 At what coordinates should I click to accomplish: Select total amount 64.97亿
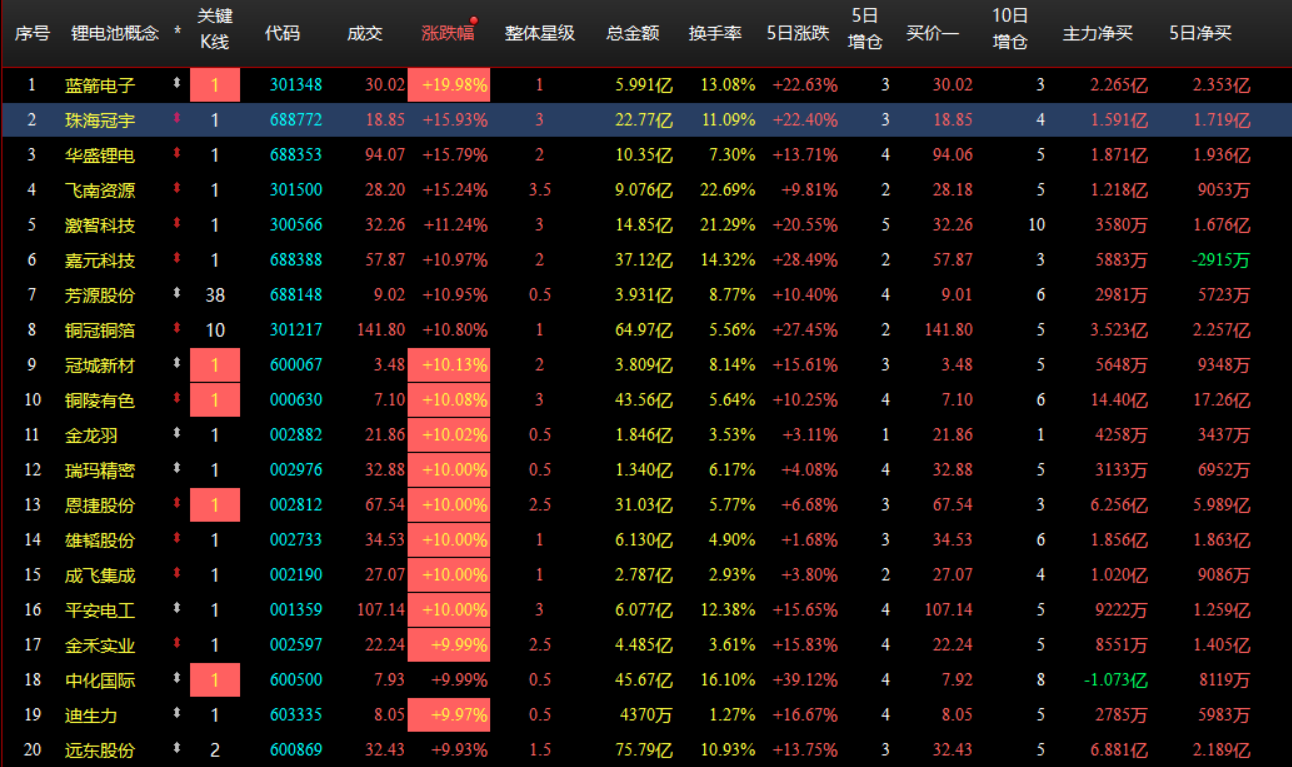click(x=645, y=330)
